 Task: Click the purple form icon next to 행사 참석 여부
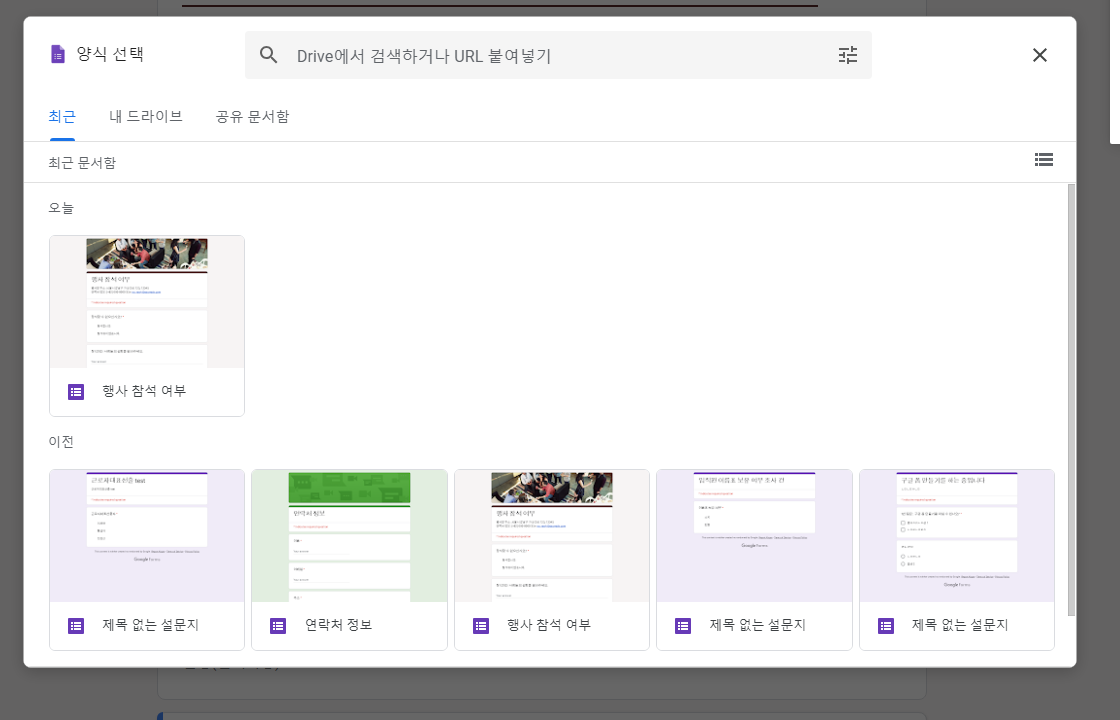point(75,391)
